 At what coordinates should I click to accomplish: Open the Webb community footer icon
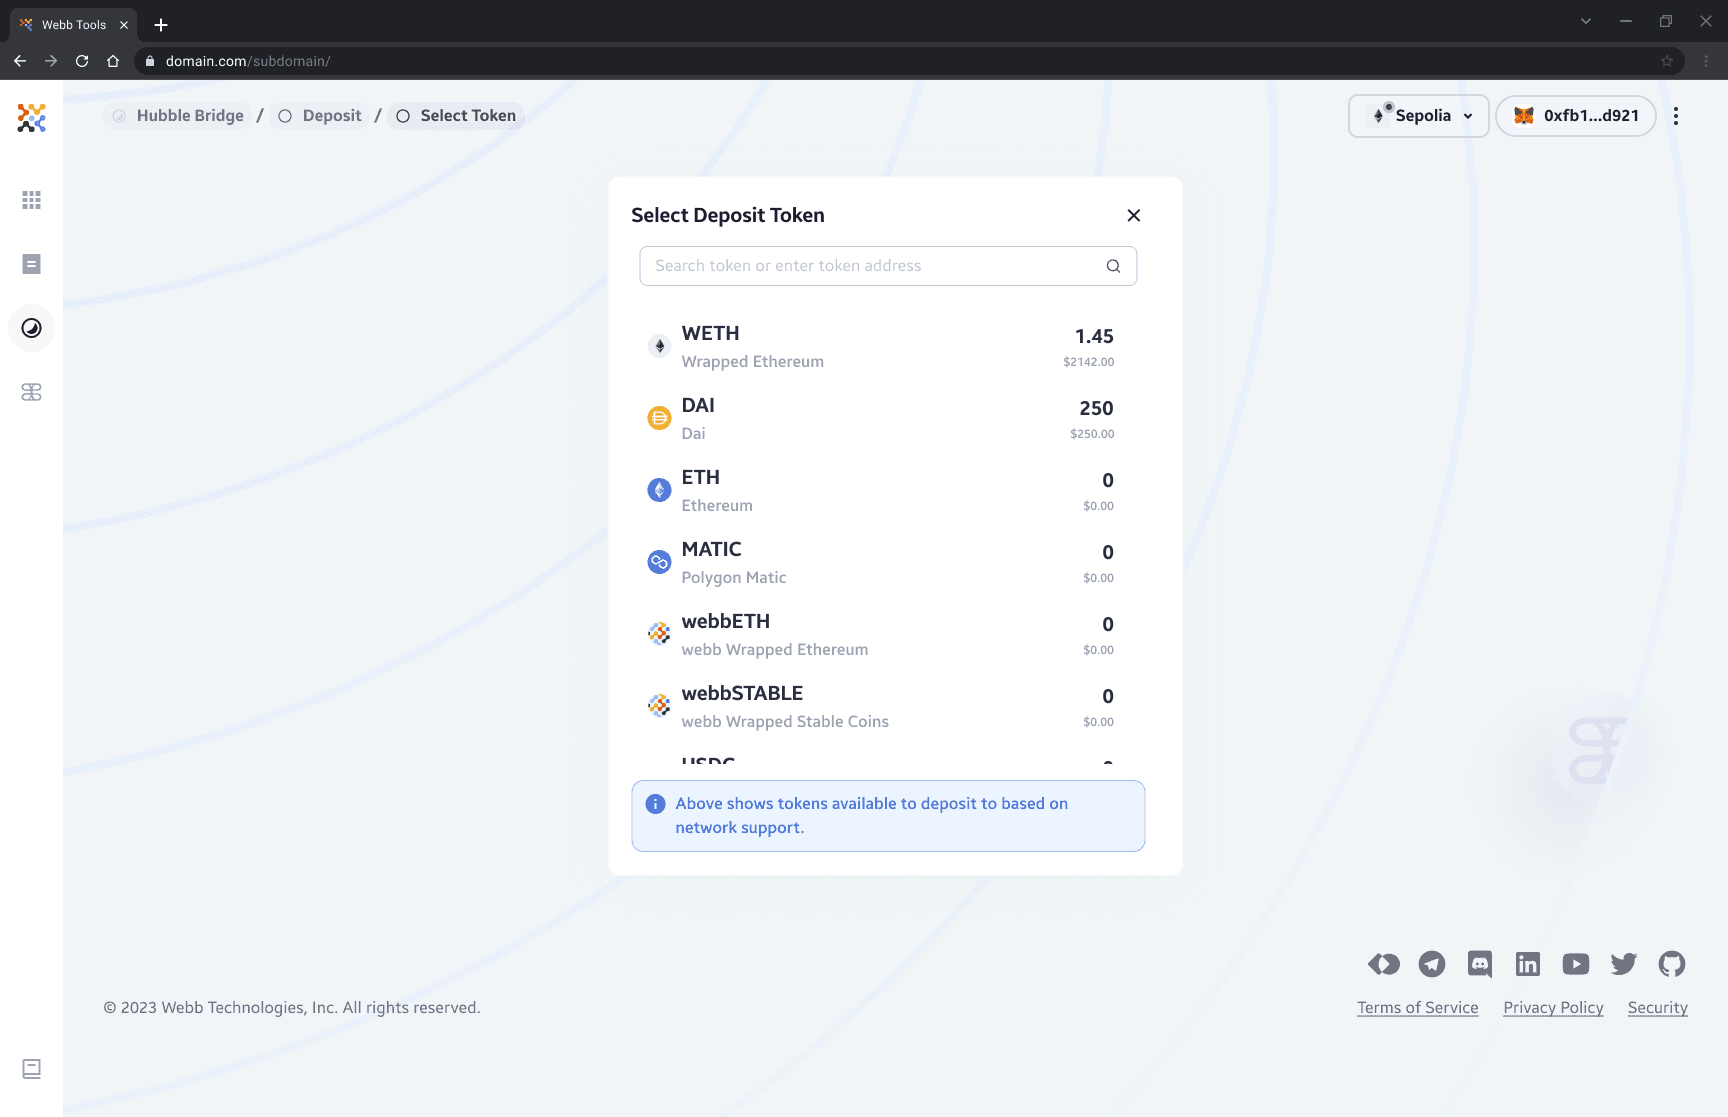tap(1384, 964)
